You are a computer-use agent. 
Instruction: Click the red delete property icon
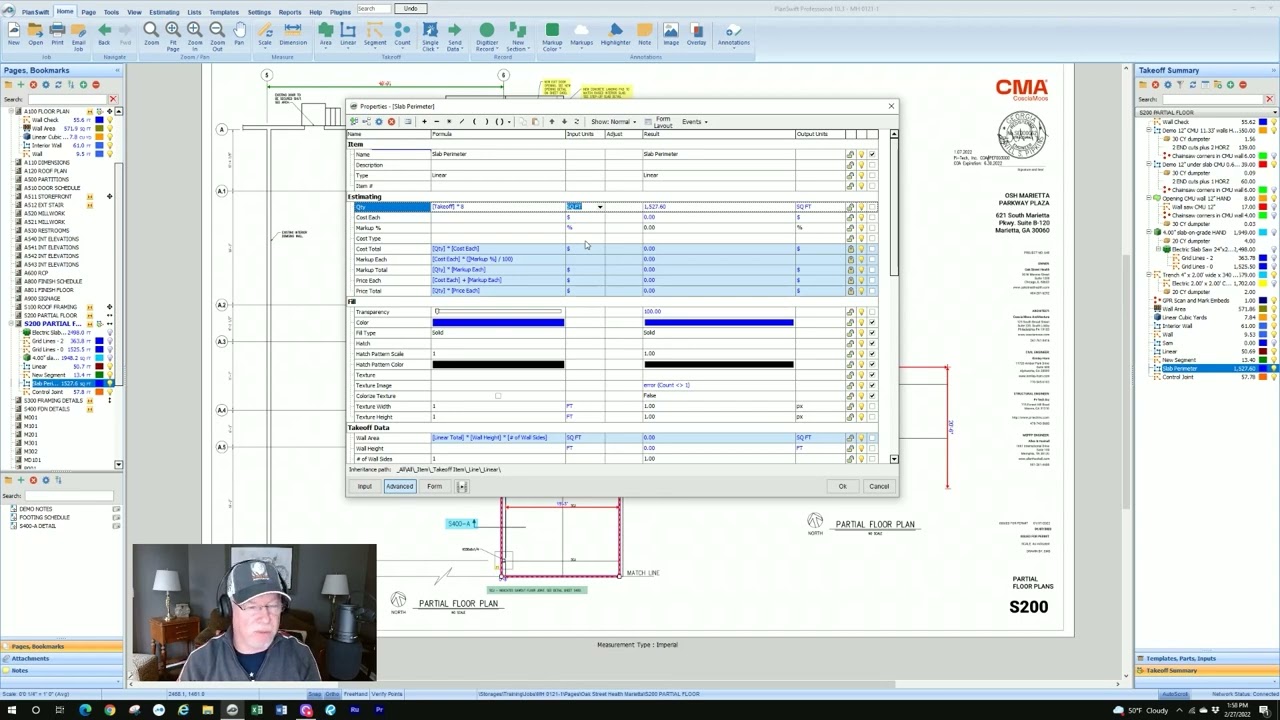click(x=391, y=122)
